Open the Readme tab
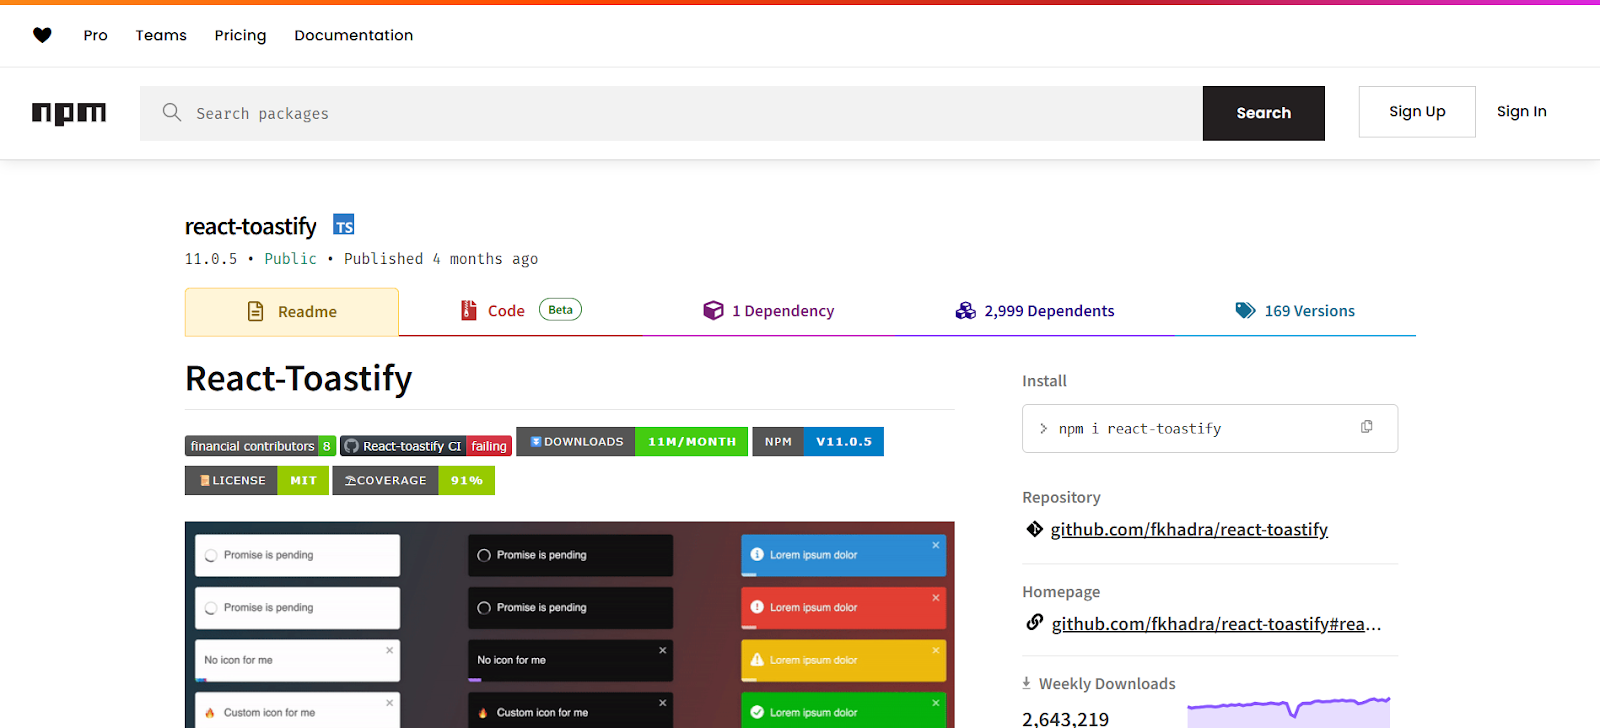The width and height of the screenshot is (1600, 728). (x=292, y=312)
